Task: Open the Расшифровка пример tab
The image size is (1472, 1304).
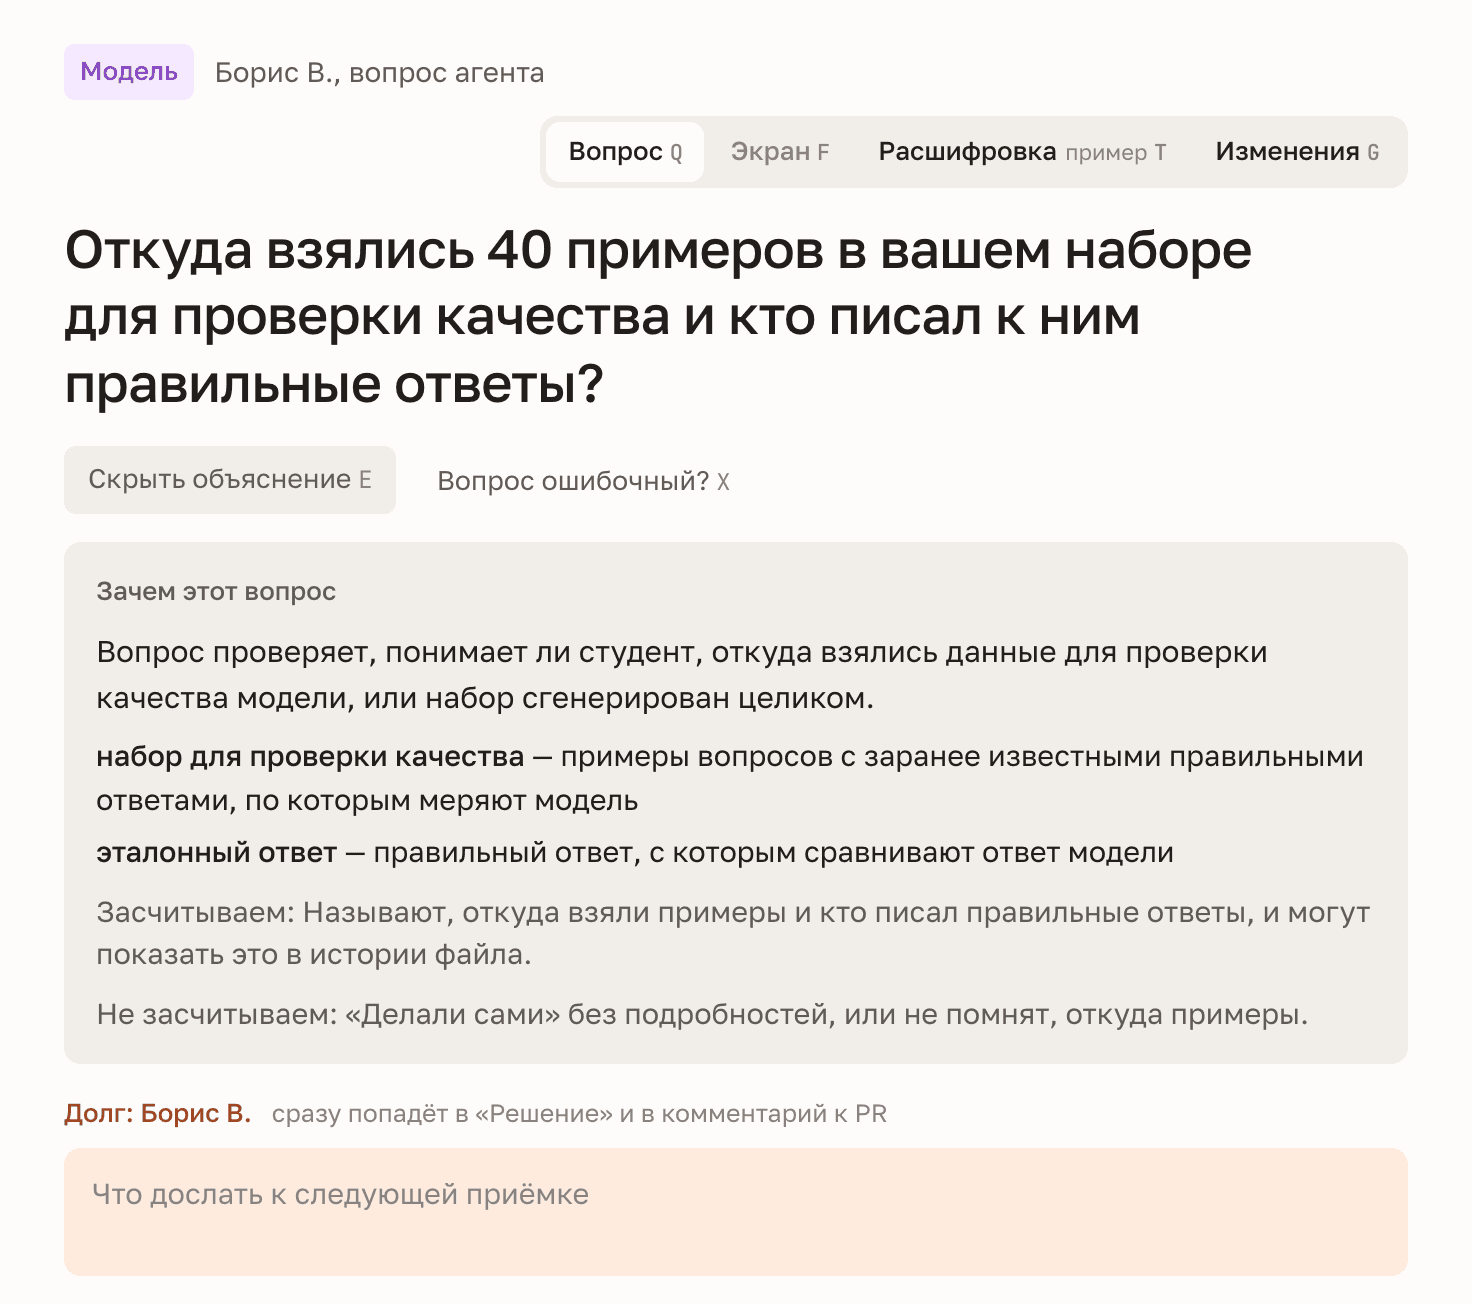Action: pyautogui.click(x=1022, y=152)
